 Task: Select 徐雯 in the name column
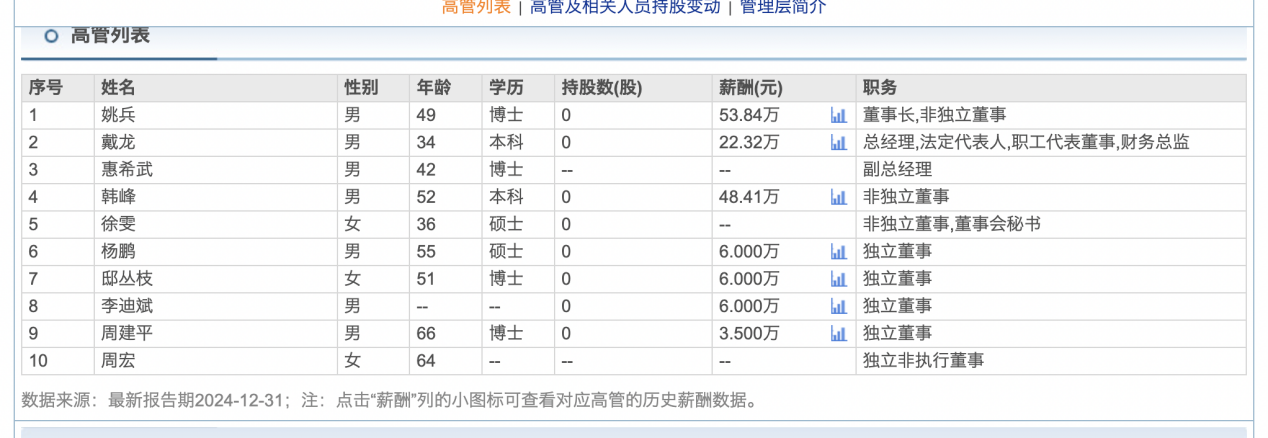pyautogui.click(x=118, y=224)
